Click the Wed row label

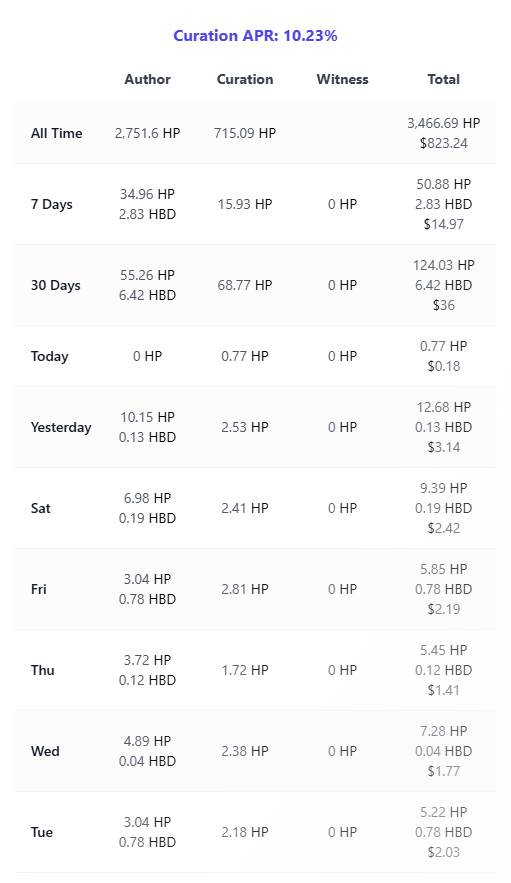point(45,752)
